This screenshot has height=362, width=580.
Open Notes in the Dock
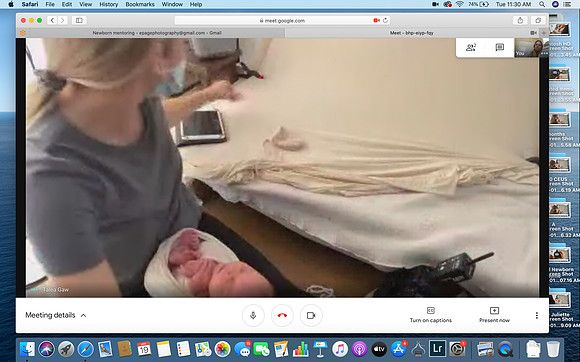click(163, 349)
